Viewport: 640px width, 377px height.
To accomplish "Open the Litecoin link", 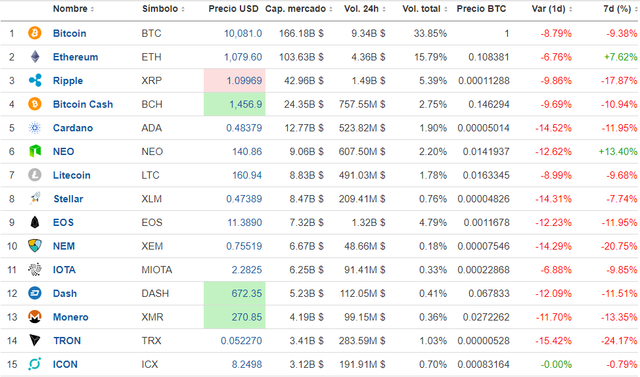I will (71, 175).
